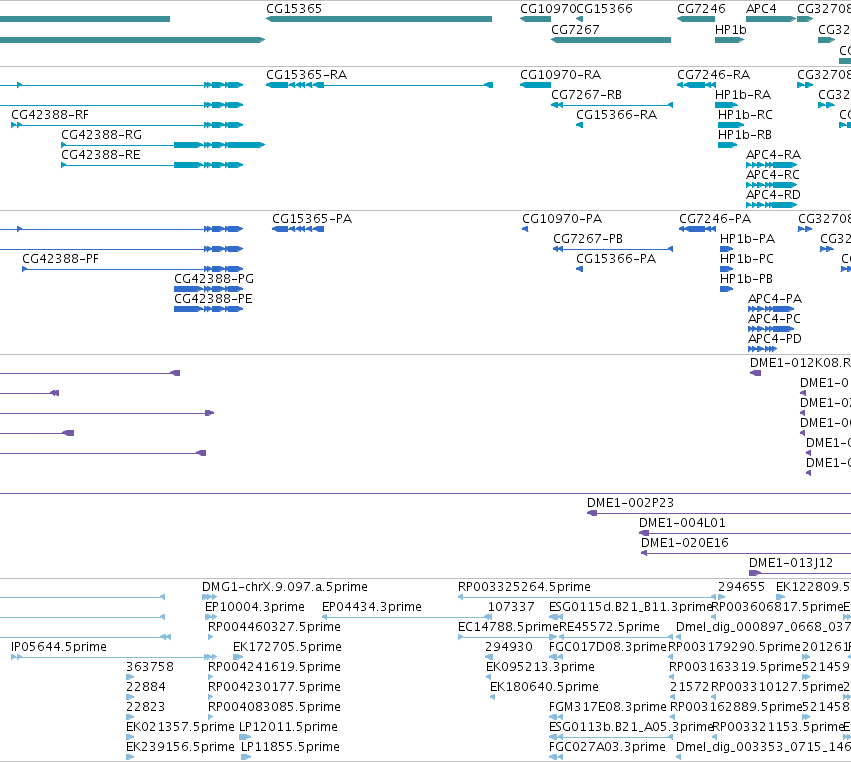Click the LP11855.5prime label
Image resolution: width=851 pixels, height=762 pixels.
290,747
